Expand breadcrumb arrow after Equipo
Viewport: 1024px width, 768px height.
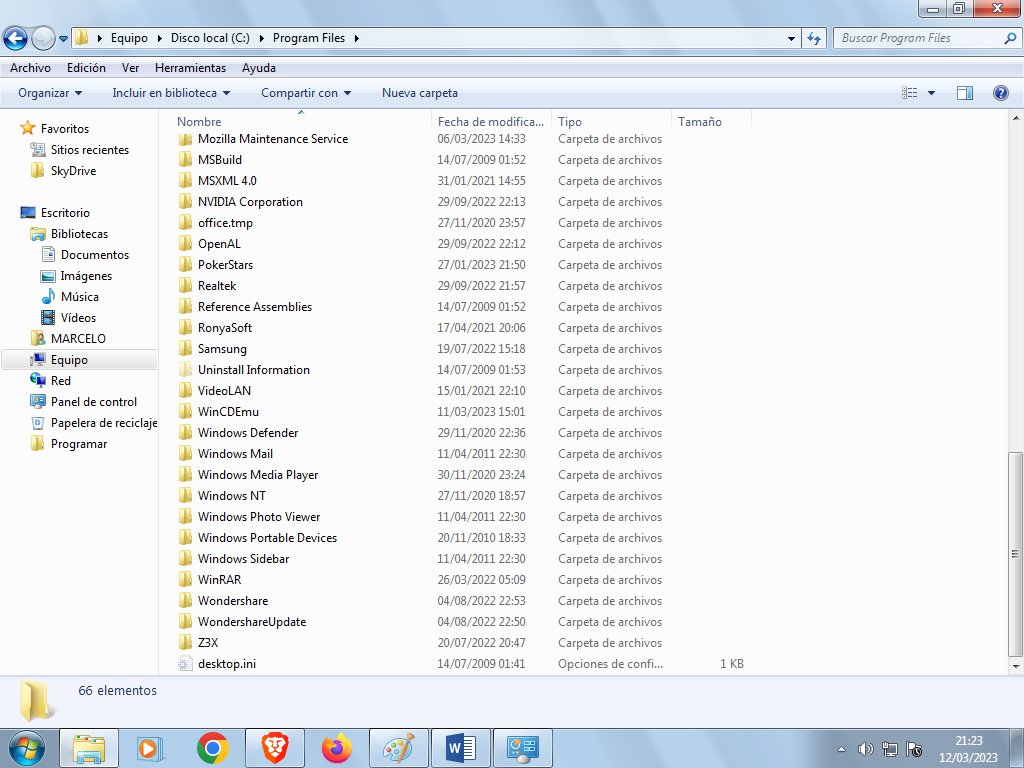click(x=159, y=38)
